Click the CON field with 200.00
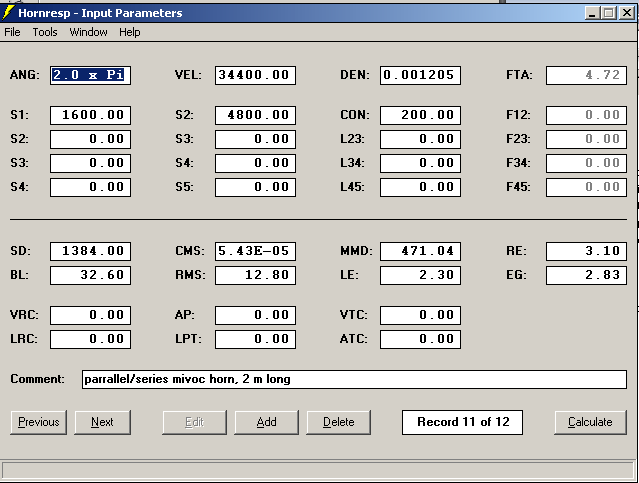Viewport: 639px width, 483px height. 421,115
